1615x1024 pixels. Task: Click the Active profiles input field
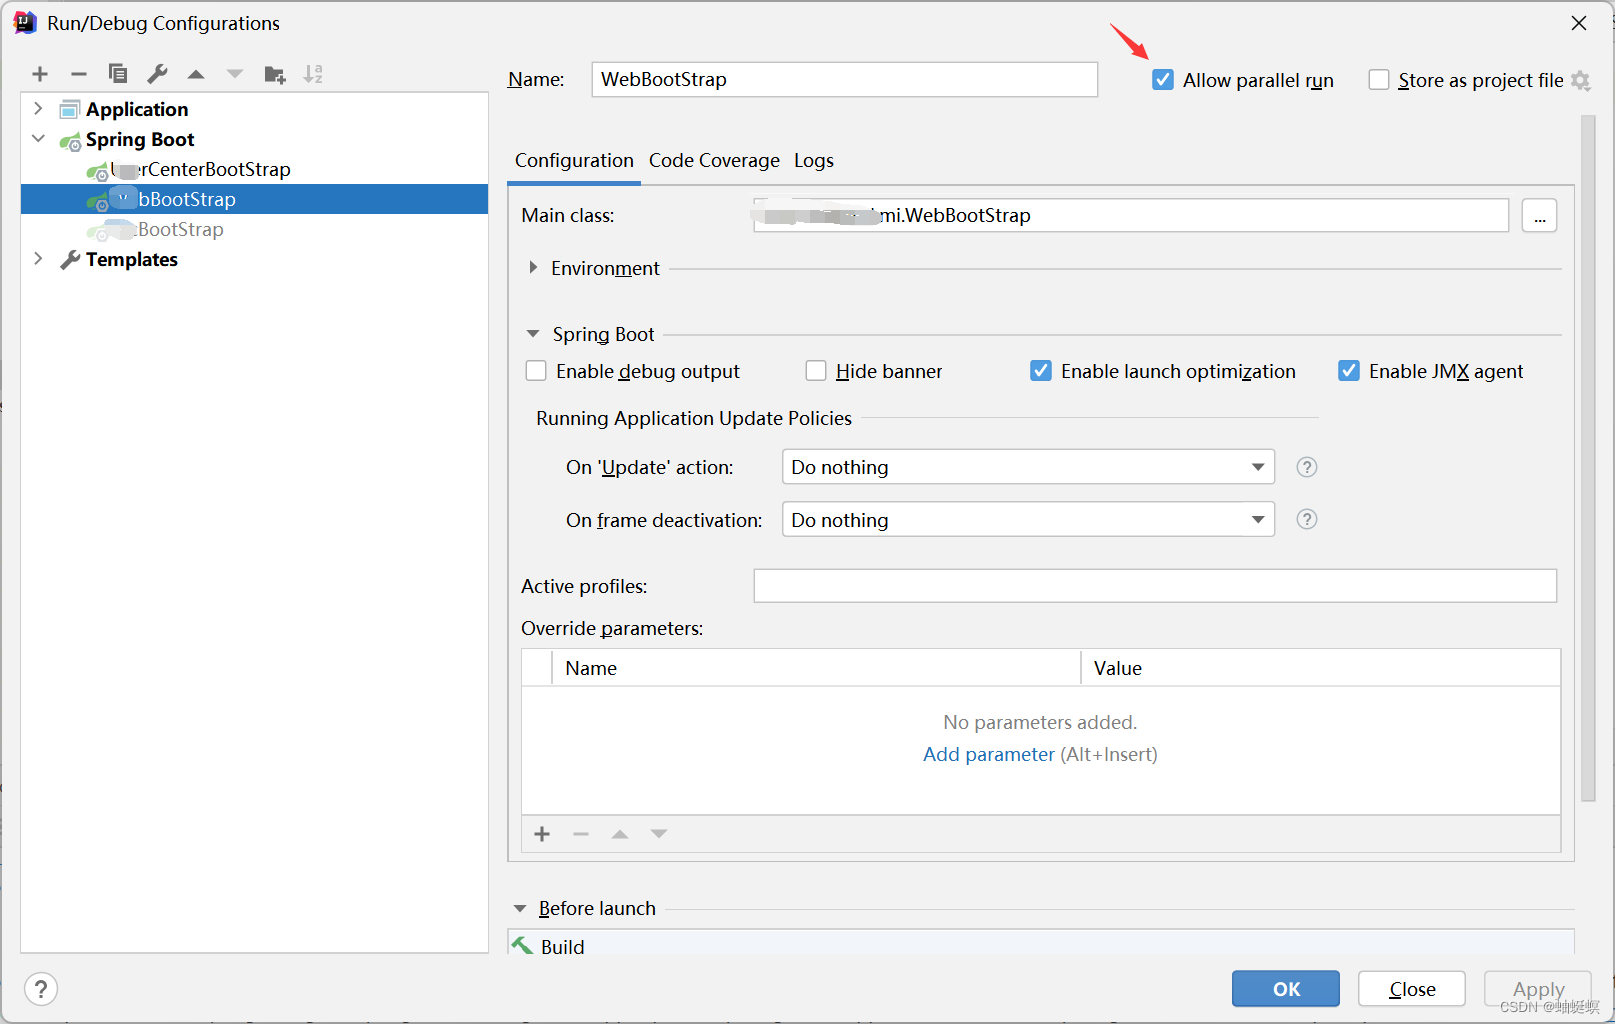click(1155, 586)
